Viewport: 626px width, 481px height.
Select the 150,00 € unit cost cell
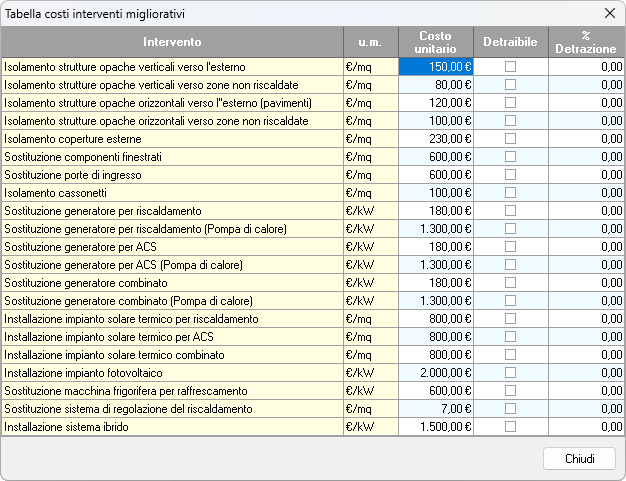[436, 67]
